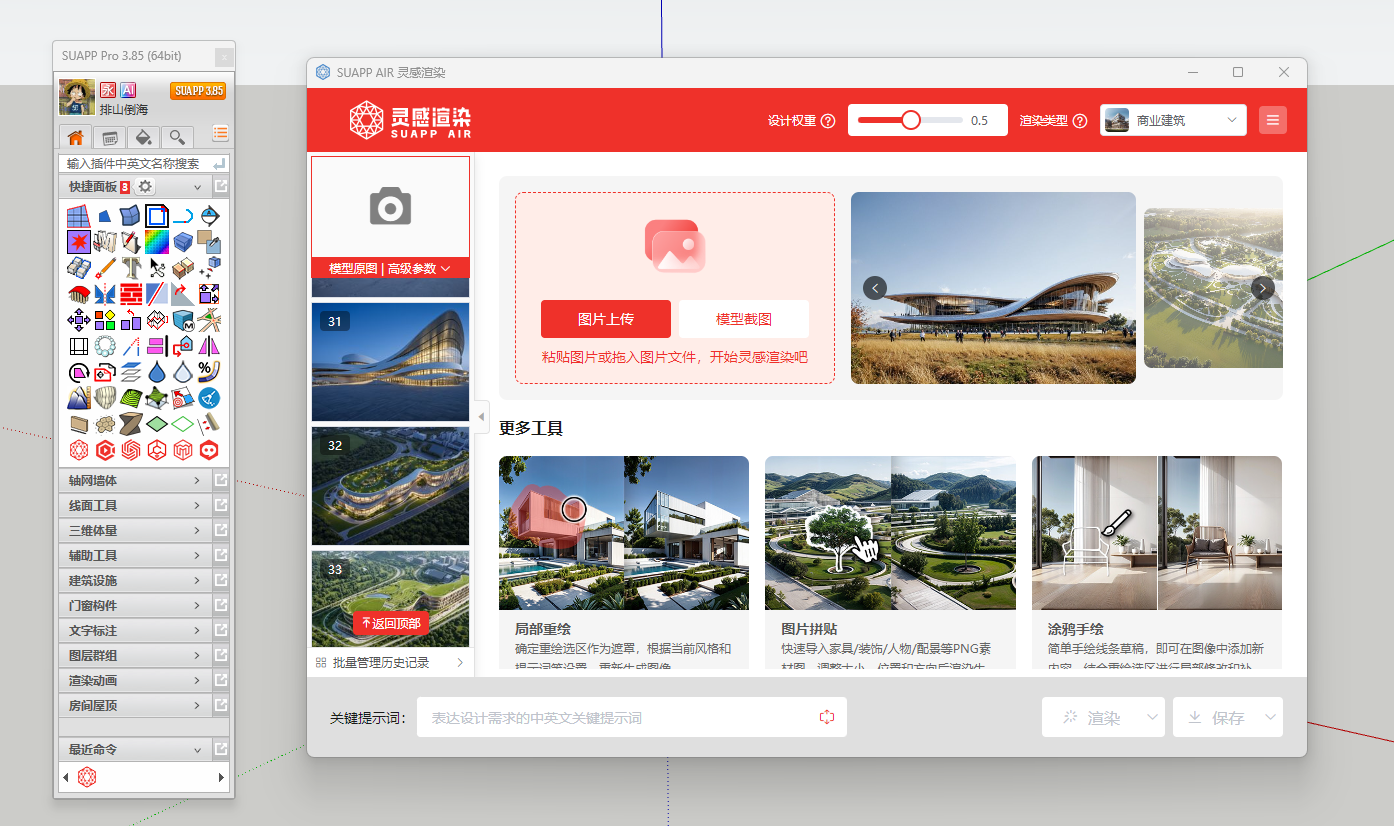The width and height of the screenshot is (1394, 826).
Task: Collapse the 最近命令 section
Action: click(x=197, y=749)
